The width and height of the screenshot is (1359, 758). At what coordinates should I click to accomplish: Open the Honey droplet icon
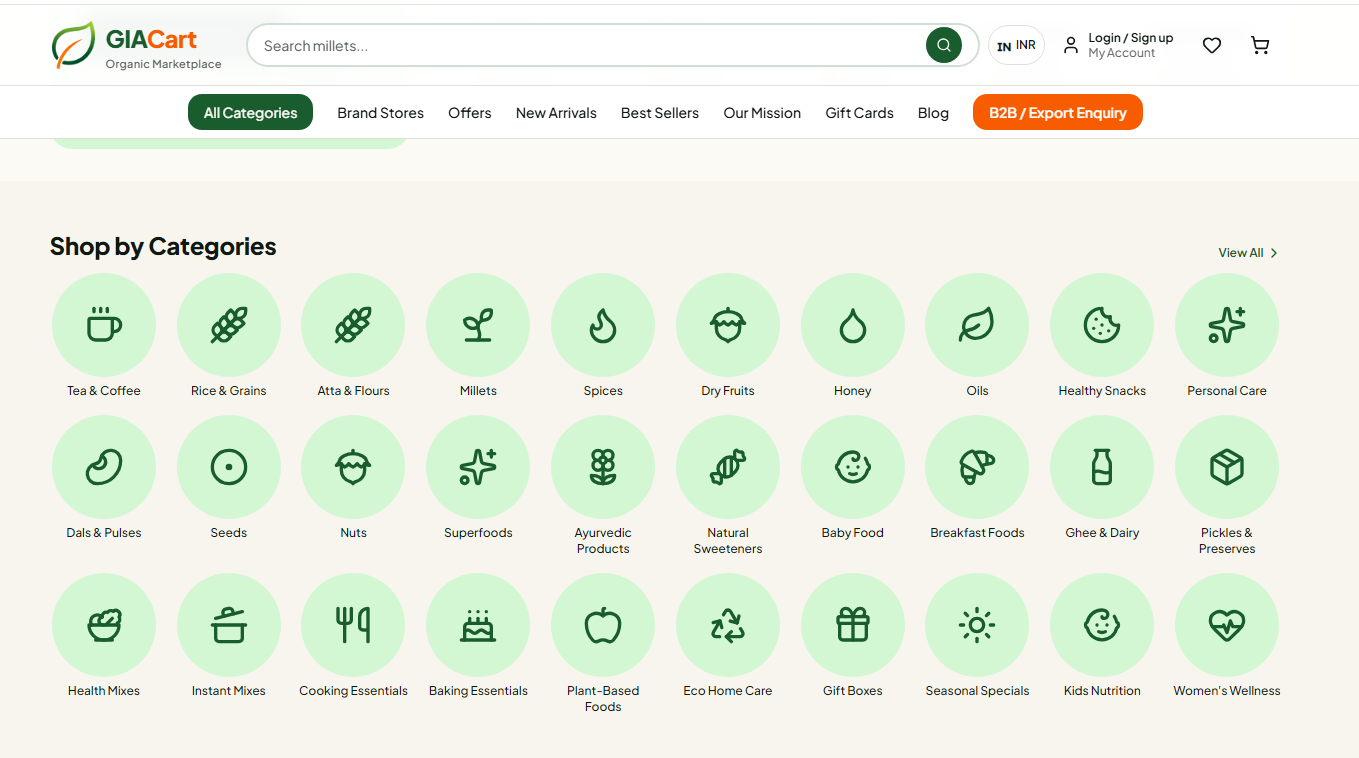coord(853,325)
